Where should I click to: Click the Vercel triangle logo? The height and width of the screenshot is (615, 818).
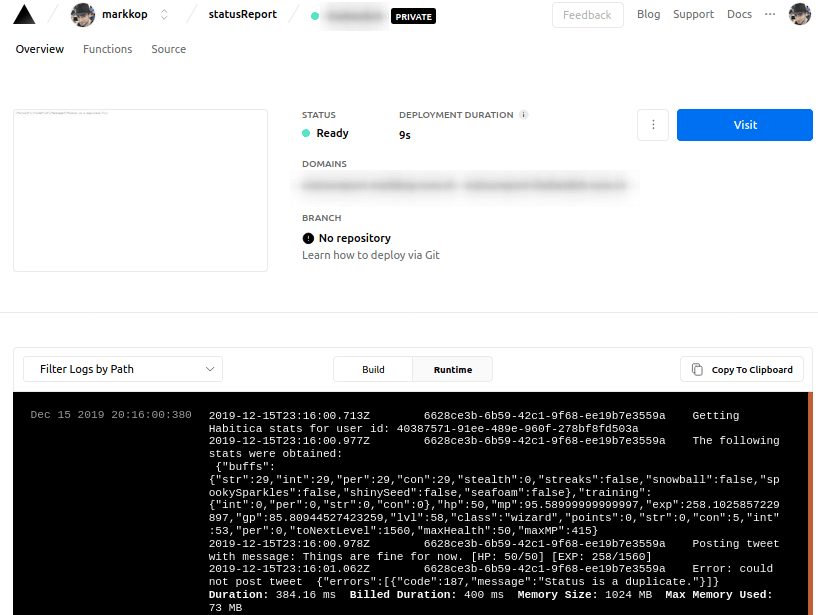(x=24, y=15)
